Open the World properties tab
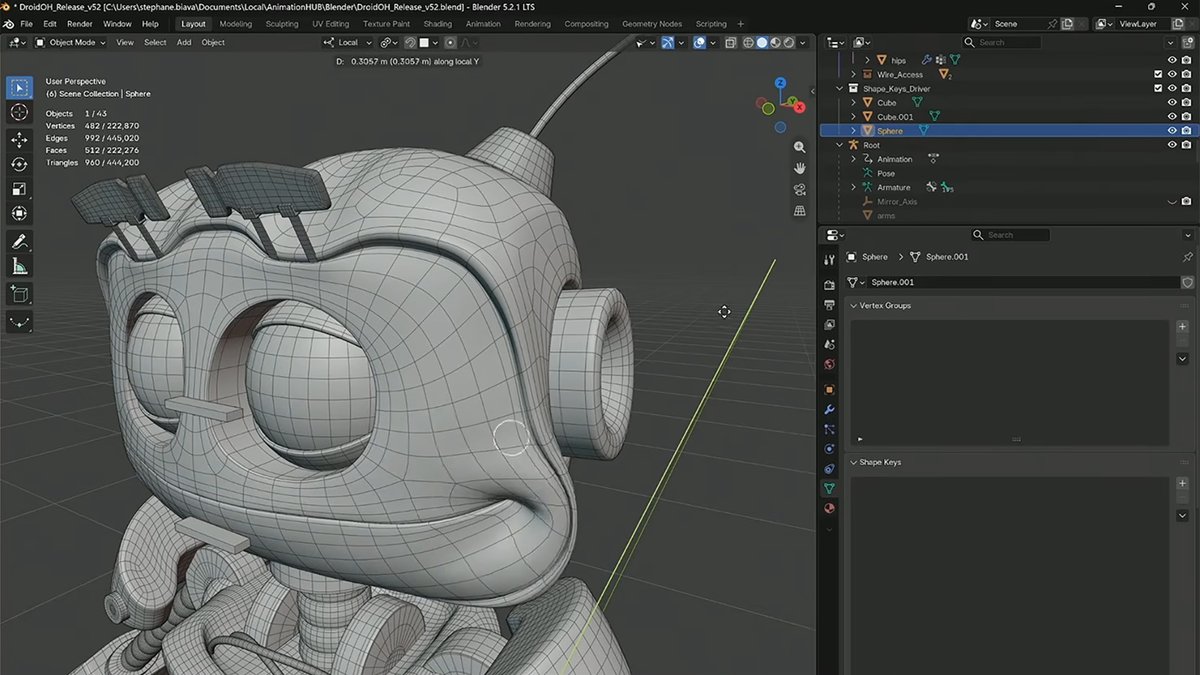This screenshot has height=675, width=1200. 829,365
